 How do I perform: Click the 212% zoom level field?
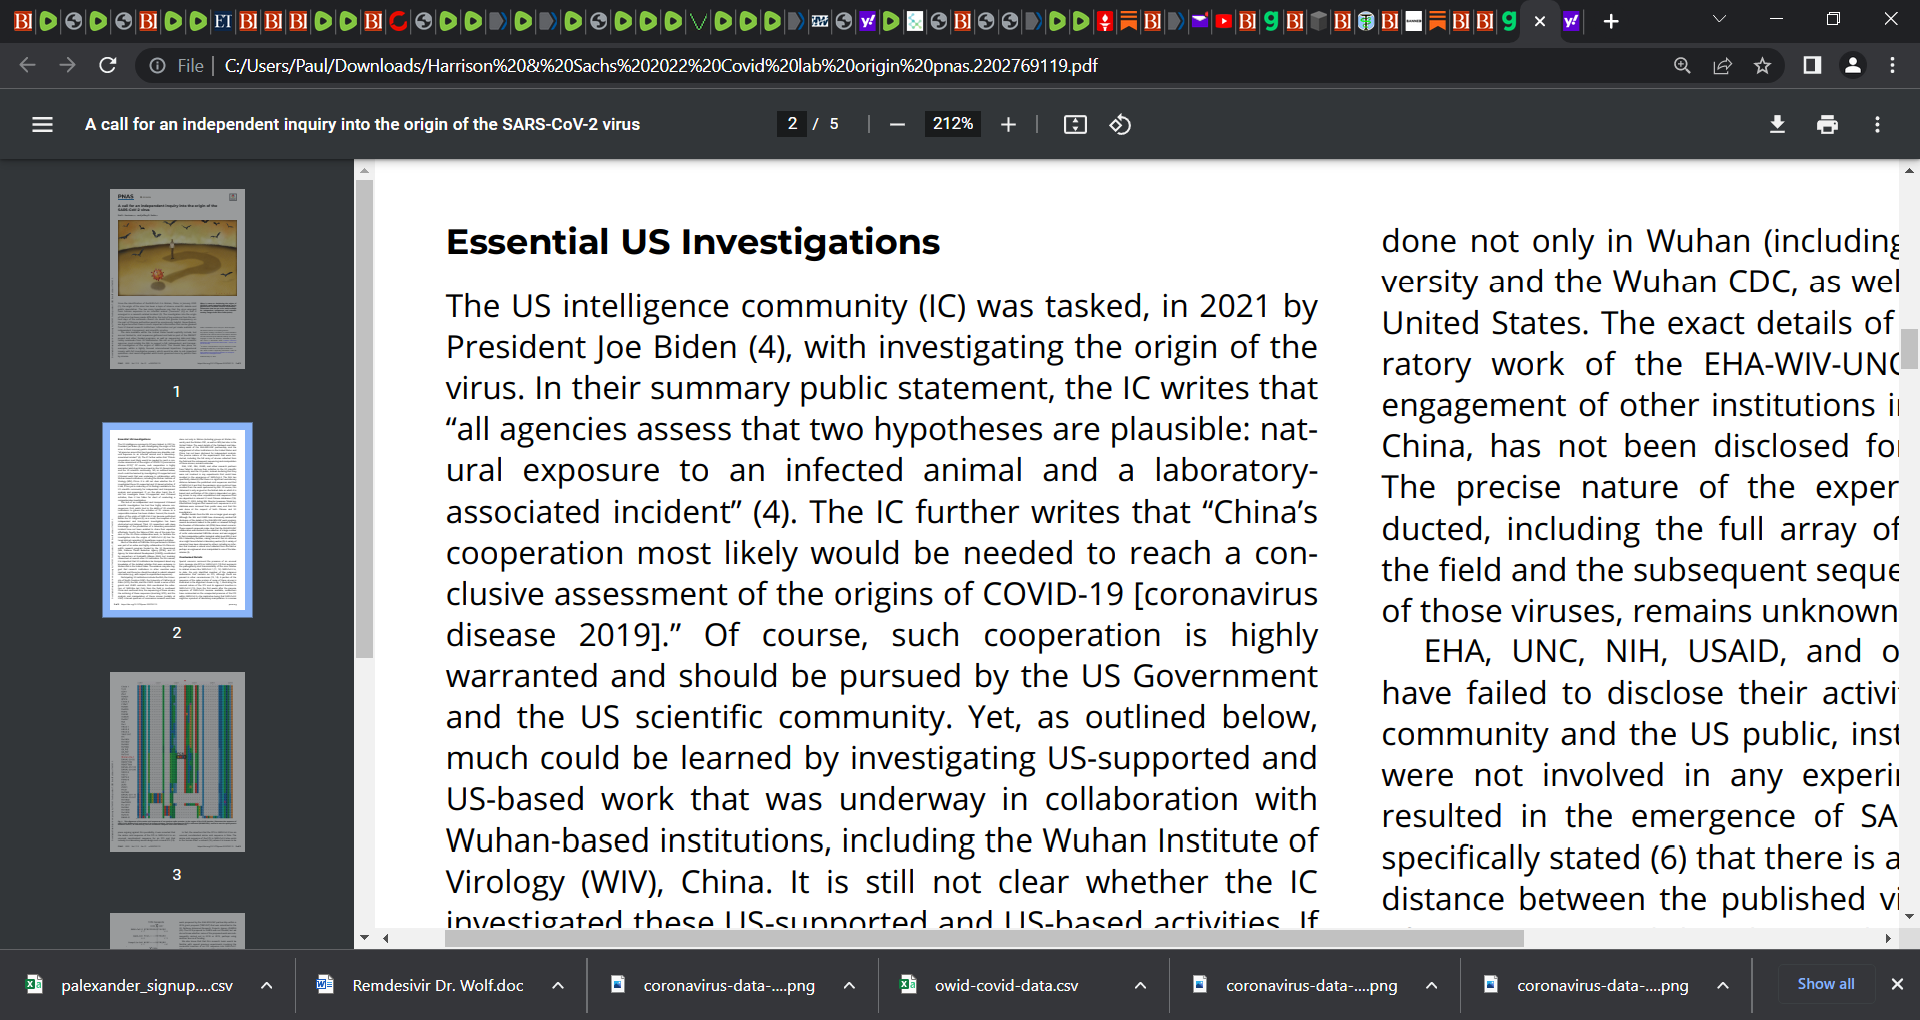[x=953, y=124]
